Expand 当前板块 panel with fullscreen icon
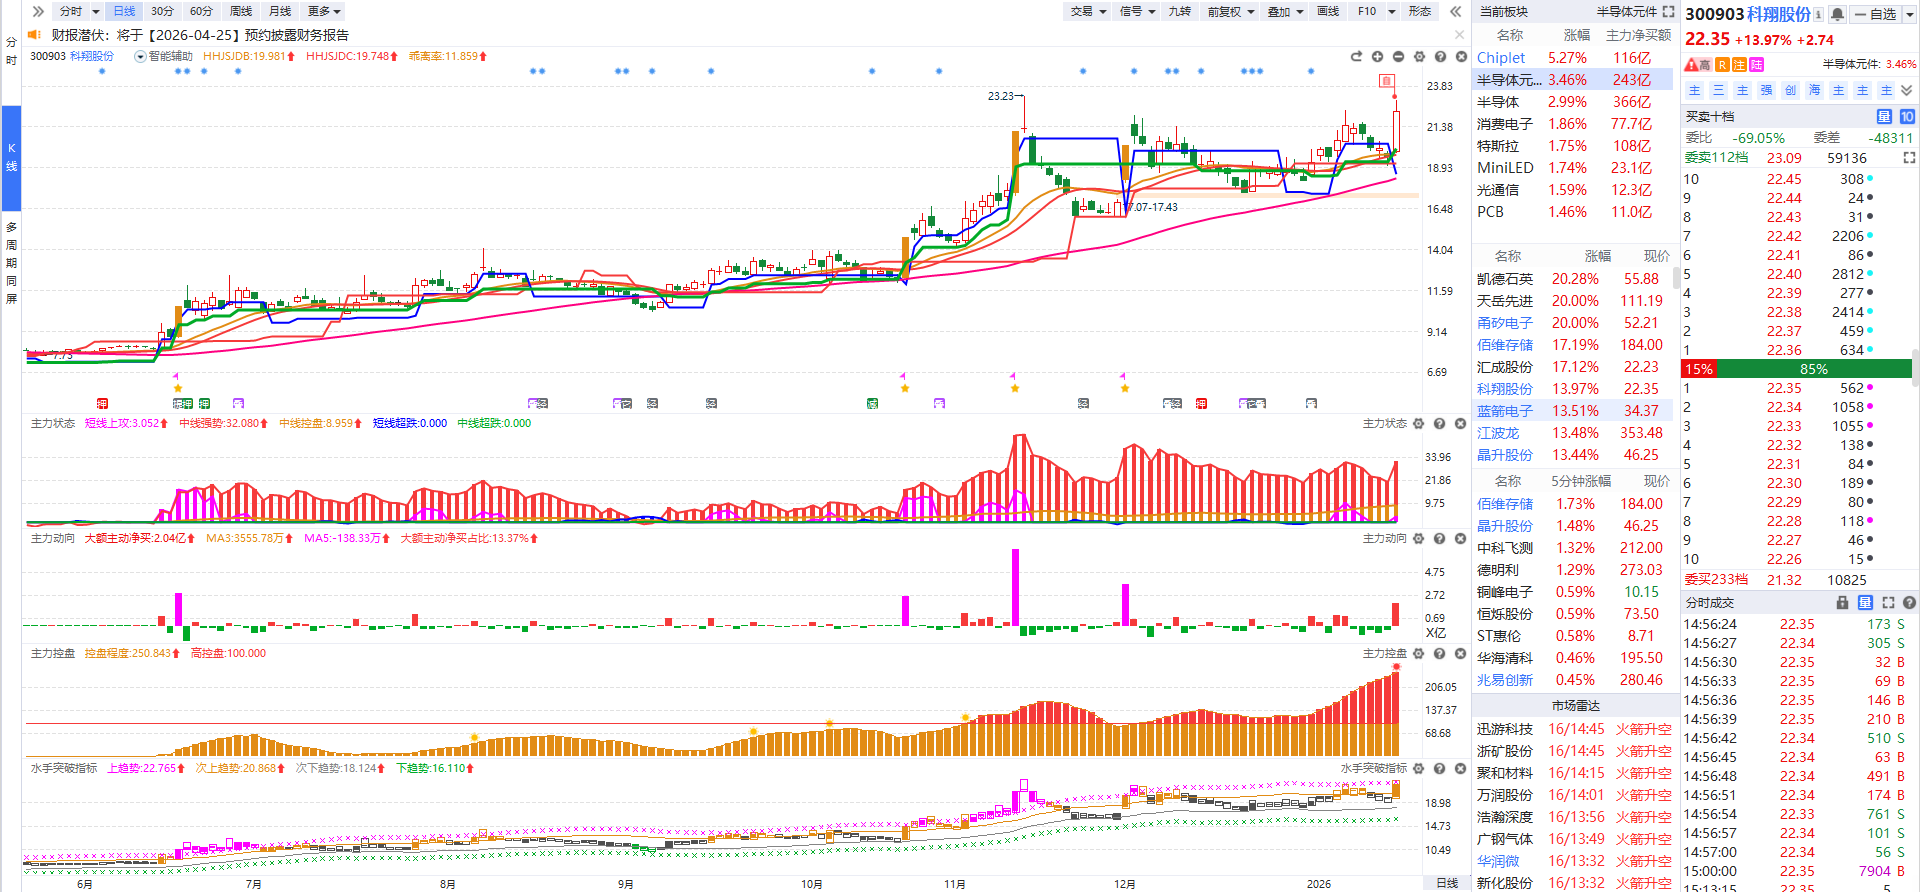The width and height of the screenshot is (1920, 892). 1668,12
